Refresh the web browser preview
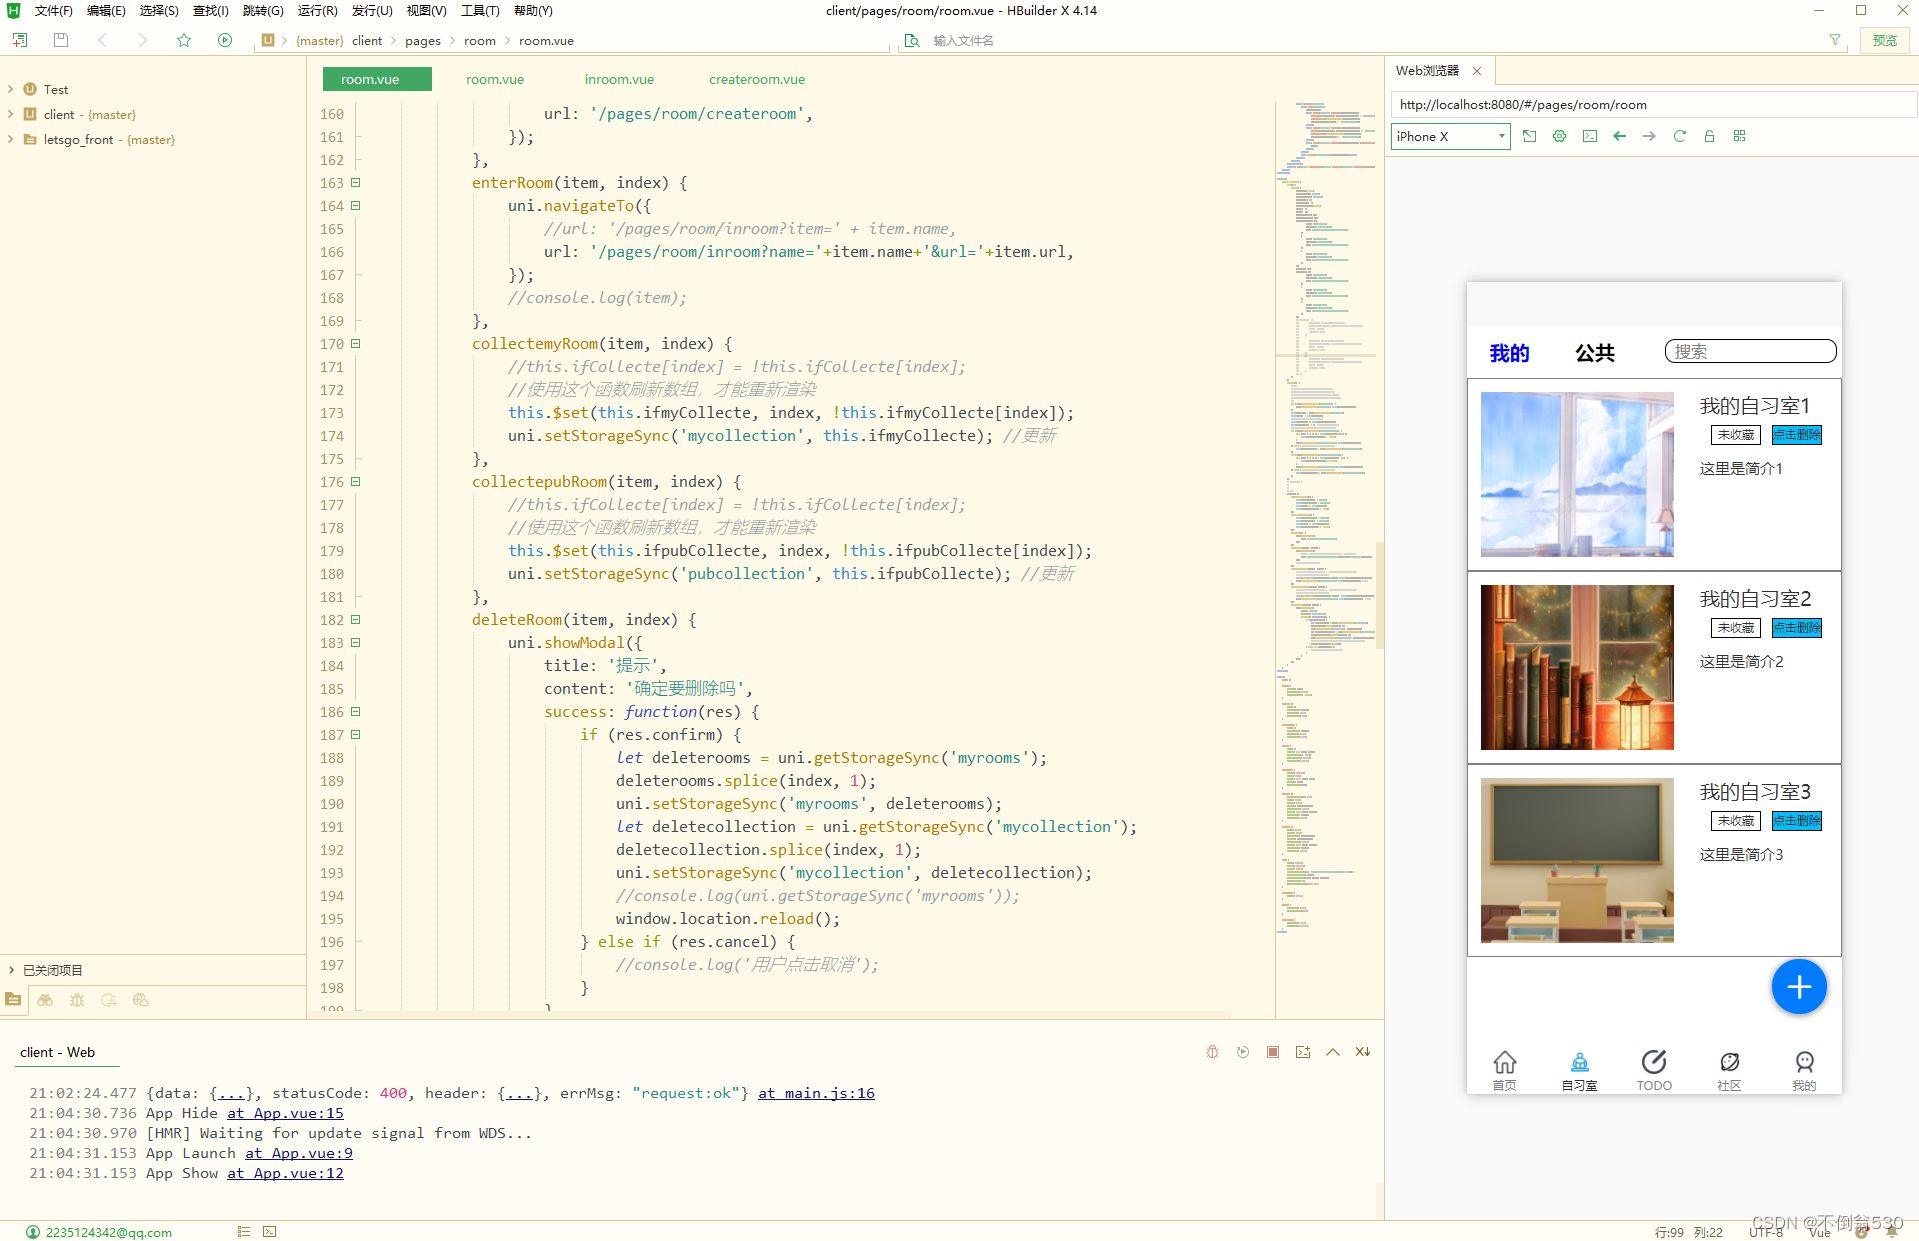This screenshot has width=1919, height=1241. [x=1680, y=136]
